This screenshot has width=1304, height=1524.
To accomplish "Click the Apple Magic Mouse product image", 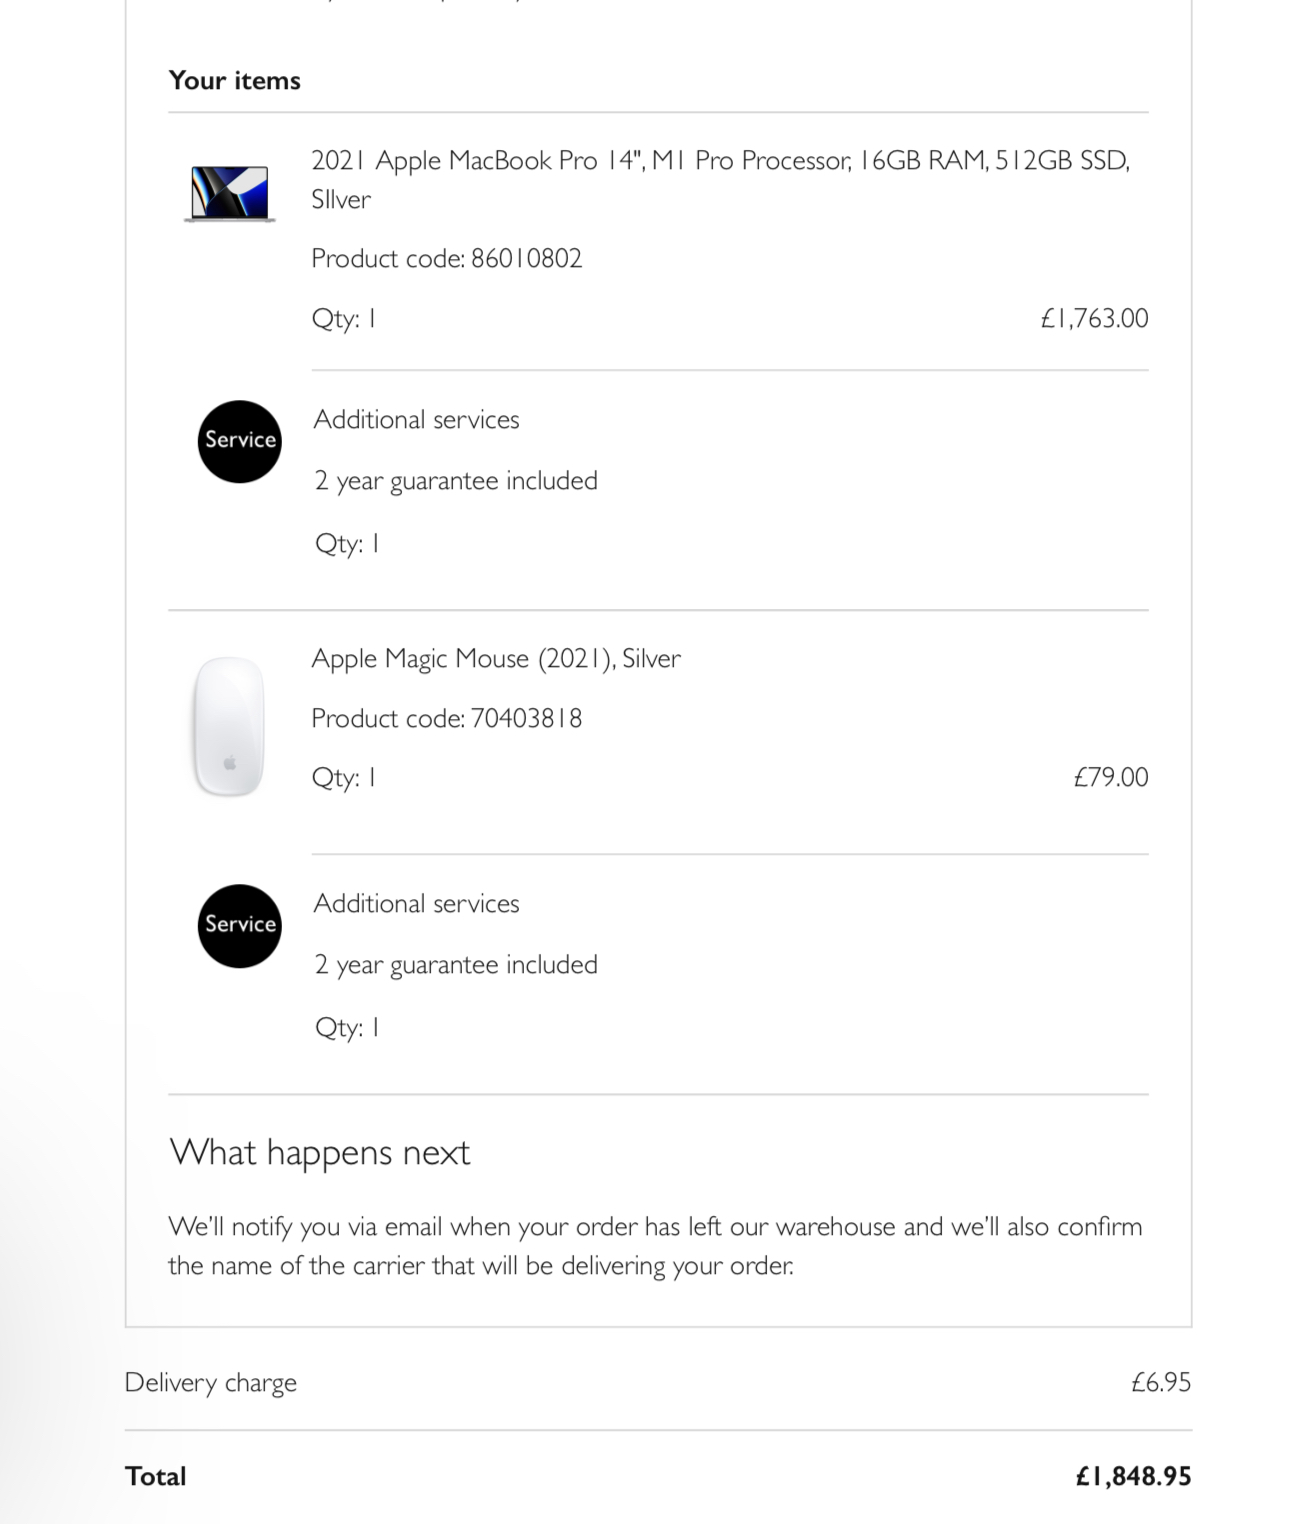I will tap(229, 726).
